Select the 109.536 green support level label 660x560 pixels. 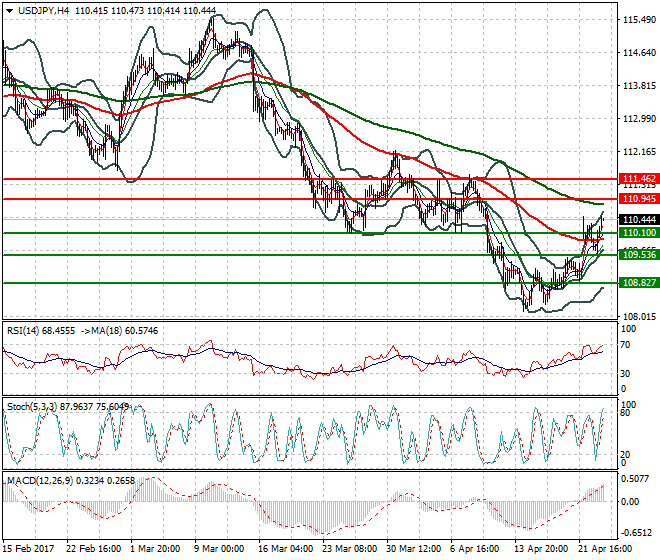click(x=639, y=255)
